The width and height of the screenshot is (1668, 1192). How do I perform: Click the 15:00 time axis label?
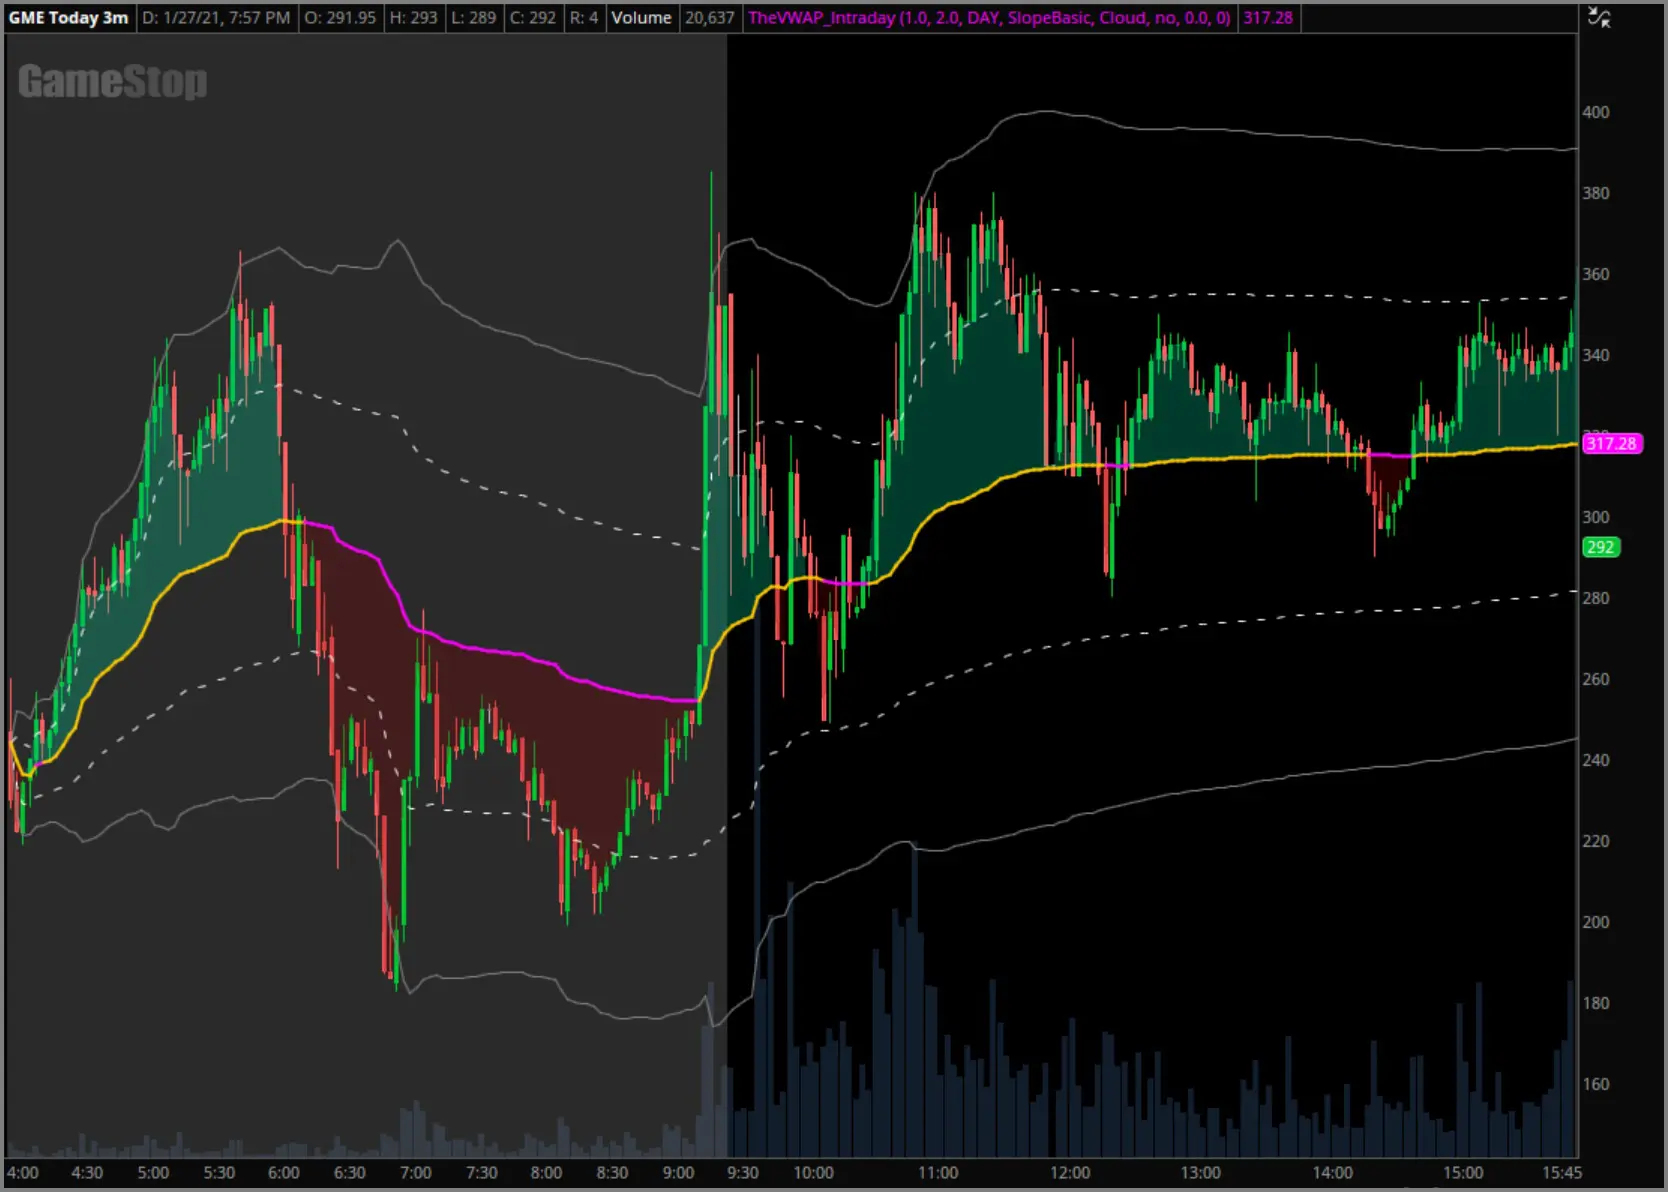(x=1463, y=1172)
